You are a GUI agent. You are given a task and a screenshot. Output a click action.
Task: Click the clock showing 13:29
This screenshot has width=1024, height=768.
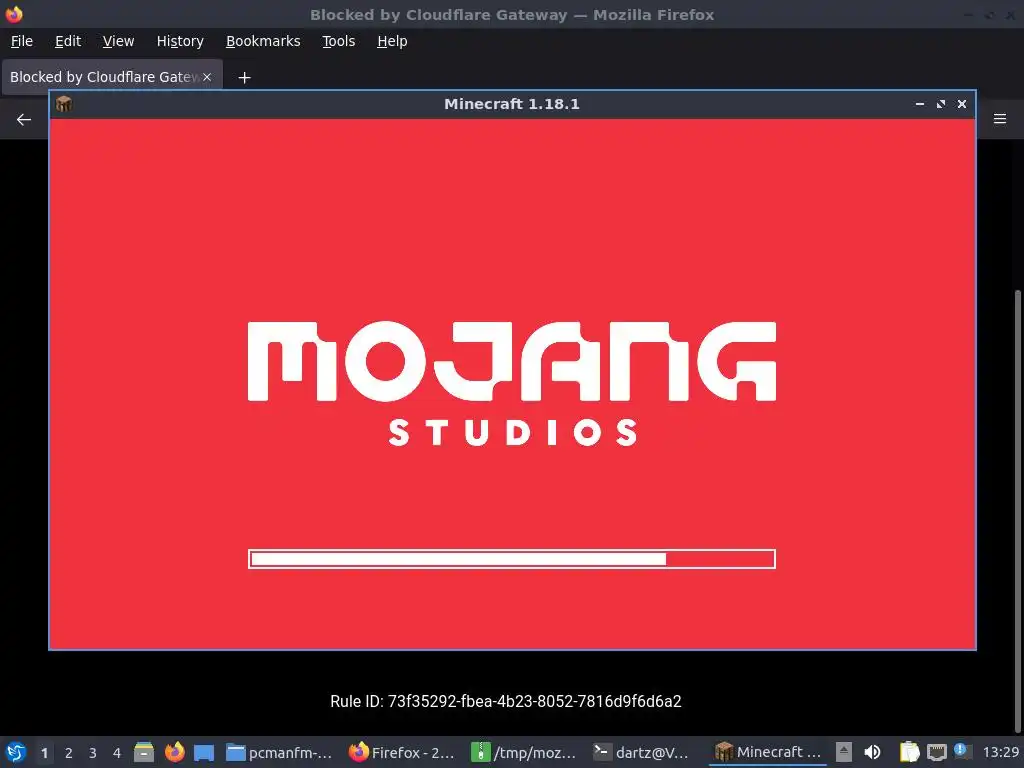[x=1001, y=752]
